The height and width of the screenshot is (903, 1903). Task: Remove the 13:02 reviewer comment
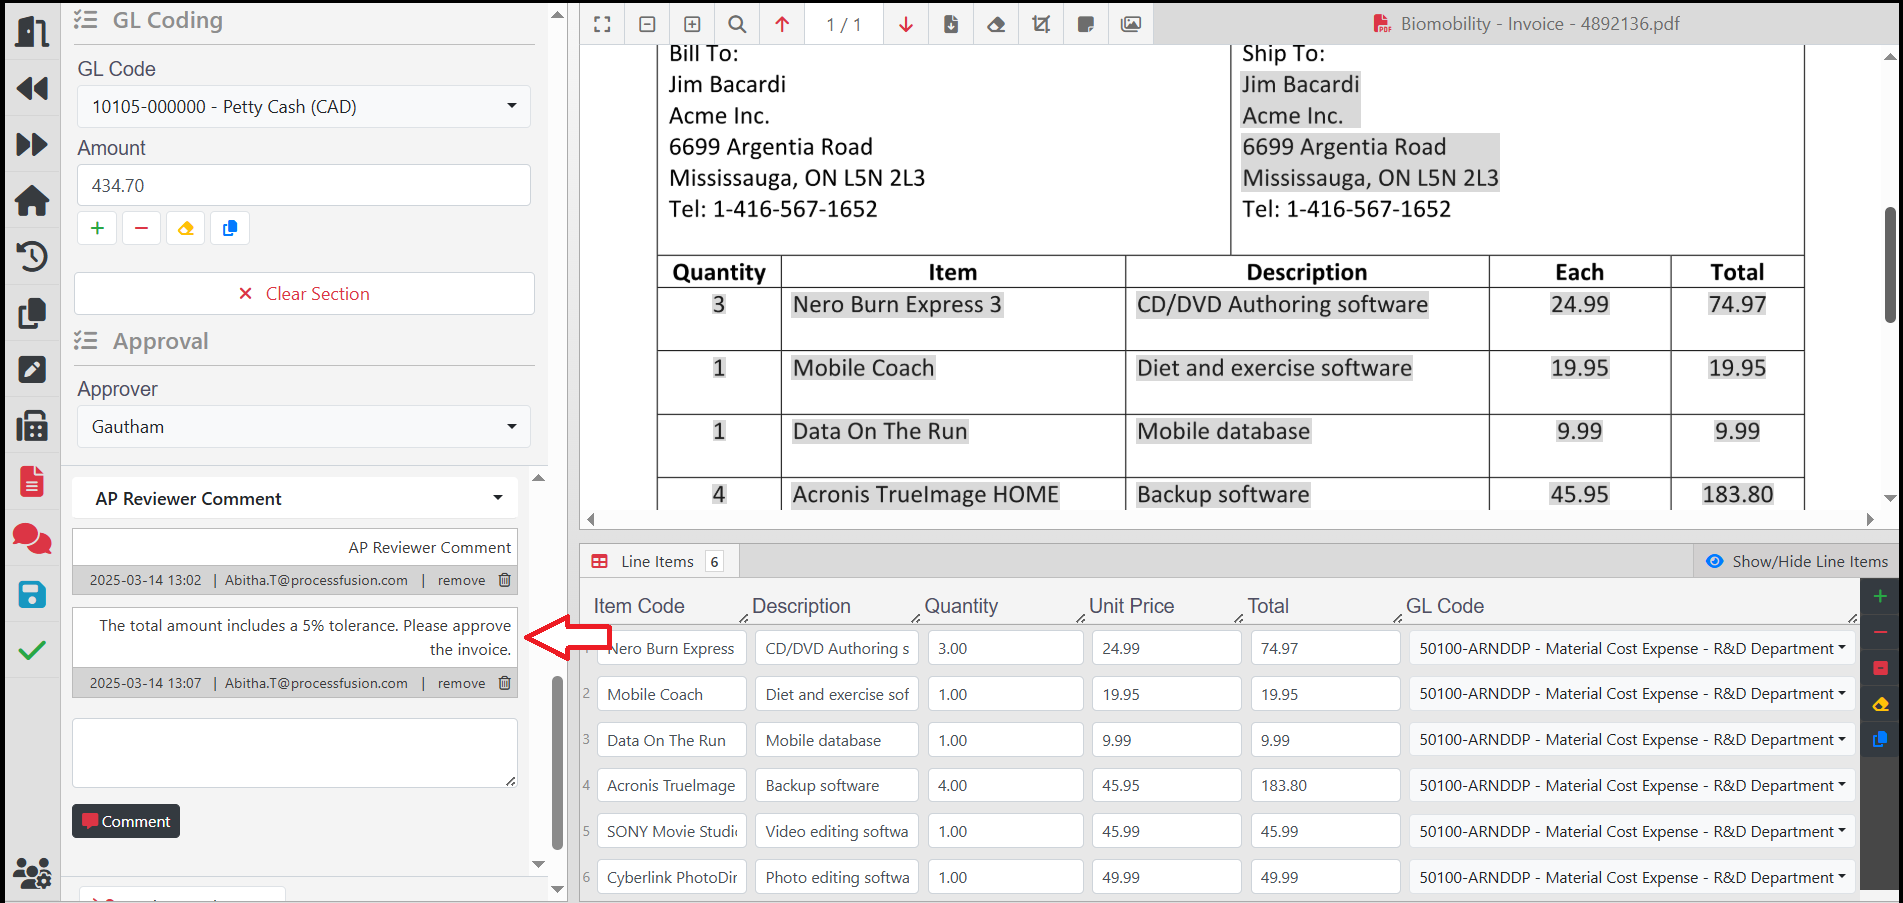click(x=474, y=580)
